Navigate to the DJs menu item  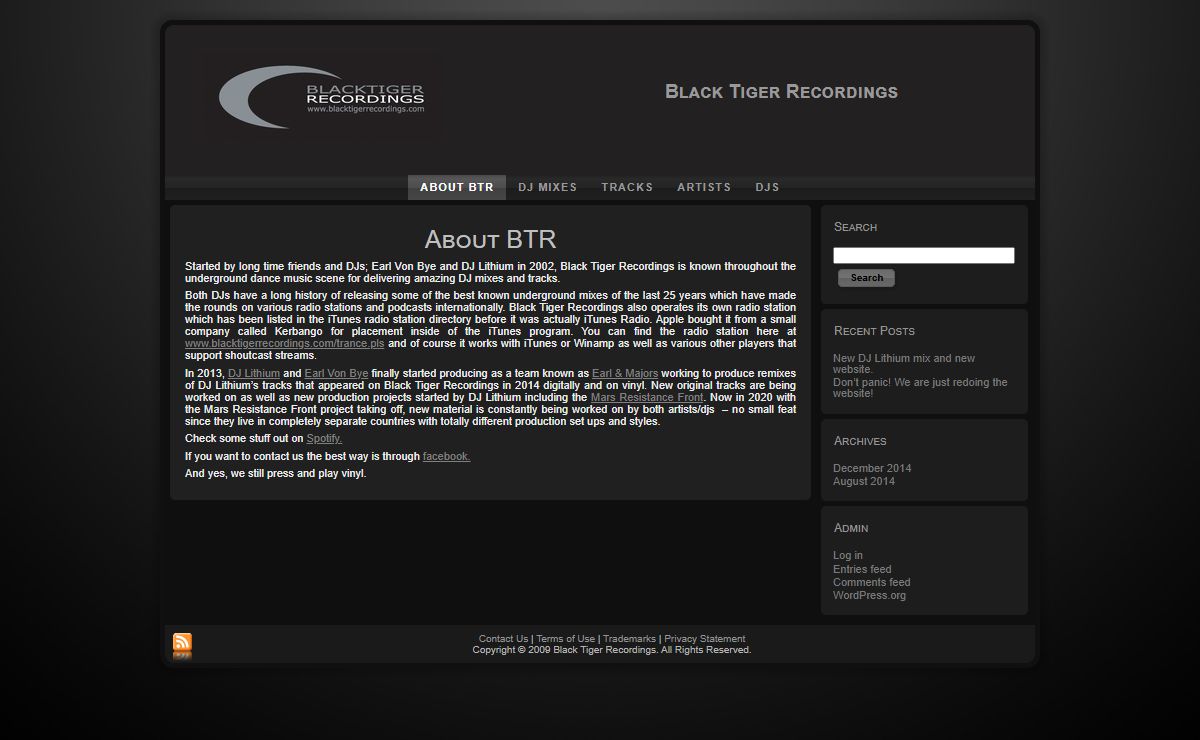click(x=767, y=187)
